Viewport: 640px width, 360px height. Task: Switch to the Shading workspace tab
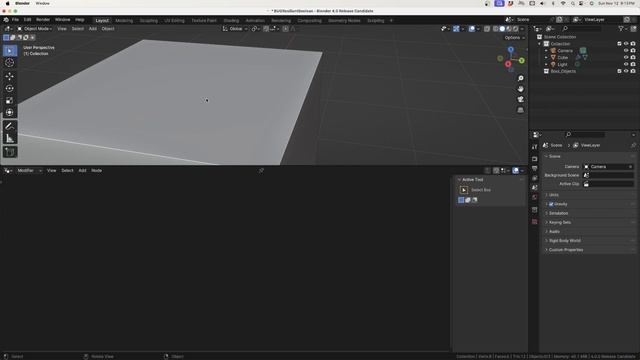click(231, 20)
